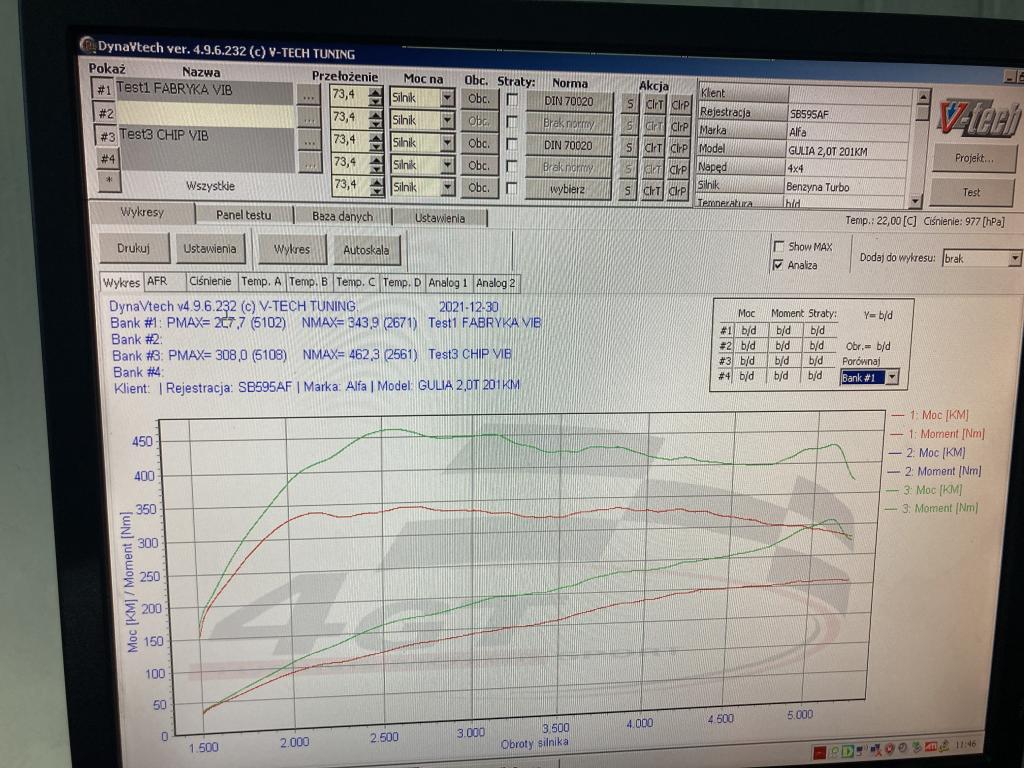The width and height of the screenshot is (1024, 768).
Task: Click the ClrT button in row #1
Action: tap(654, 104)
